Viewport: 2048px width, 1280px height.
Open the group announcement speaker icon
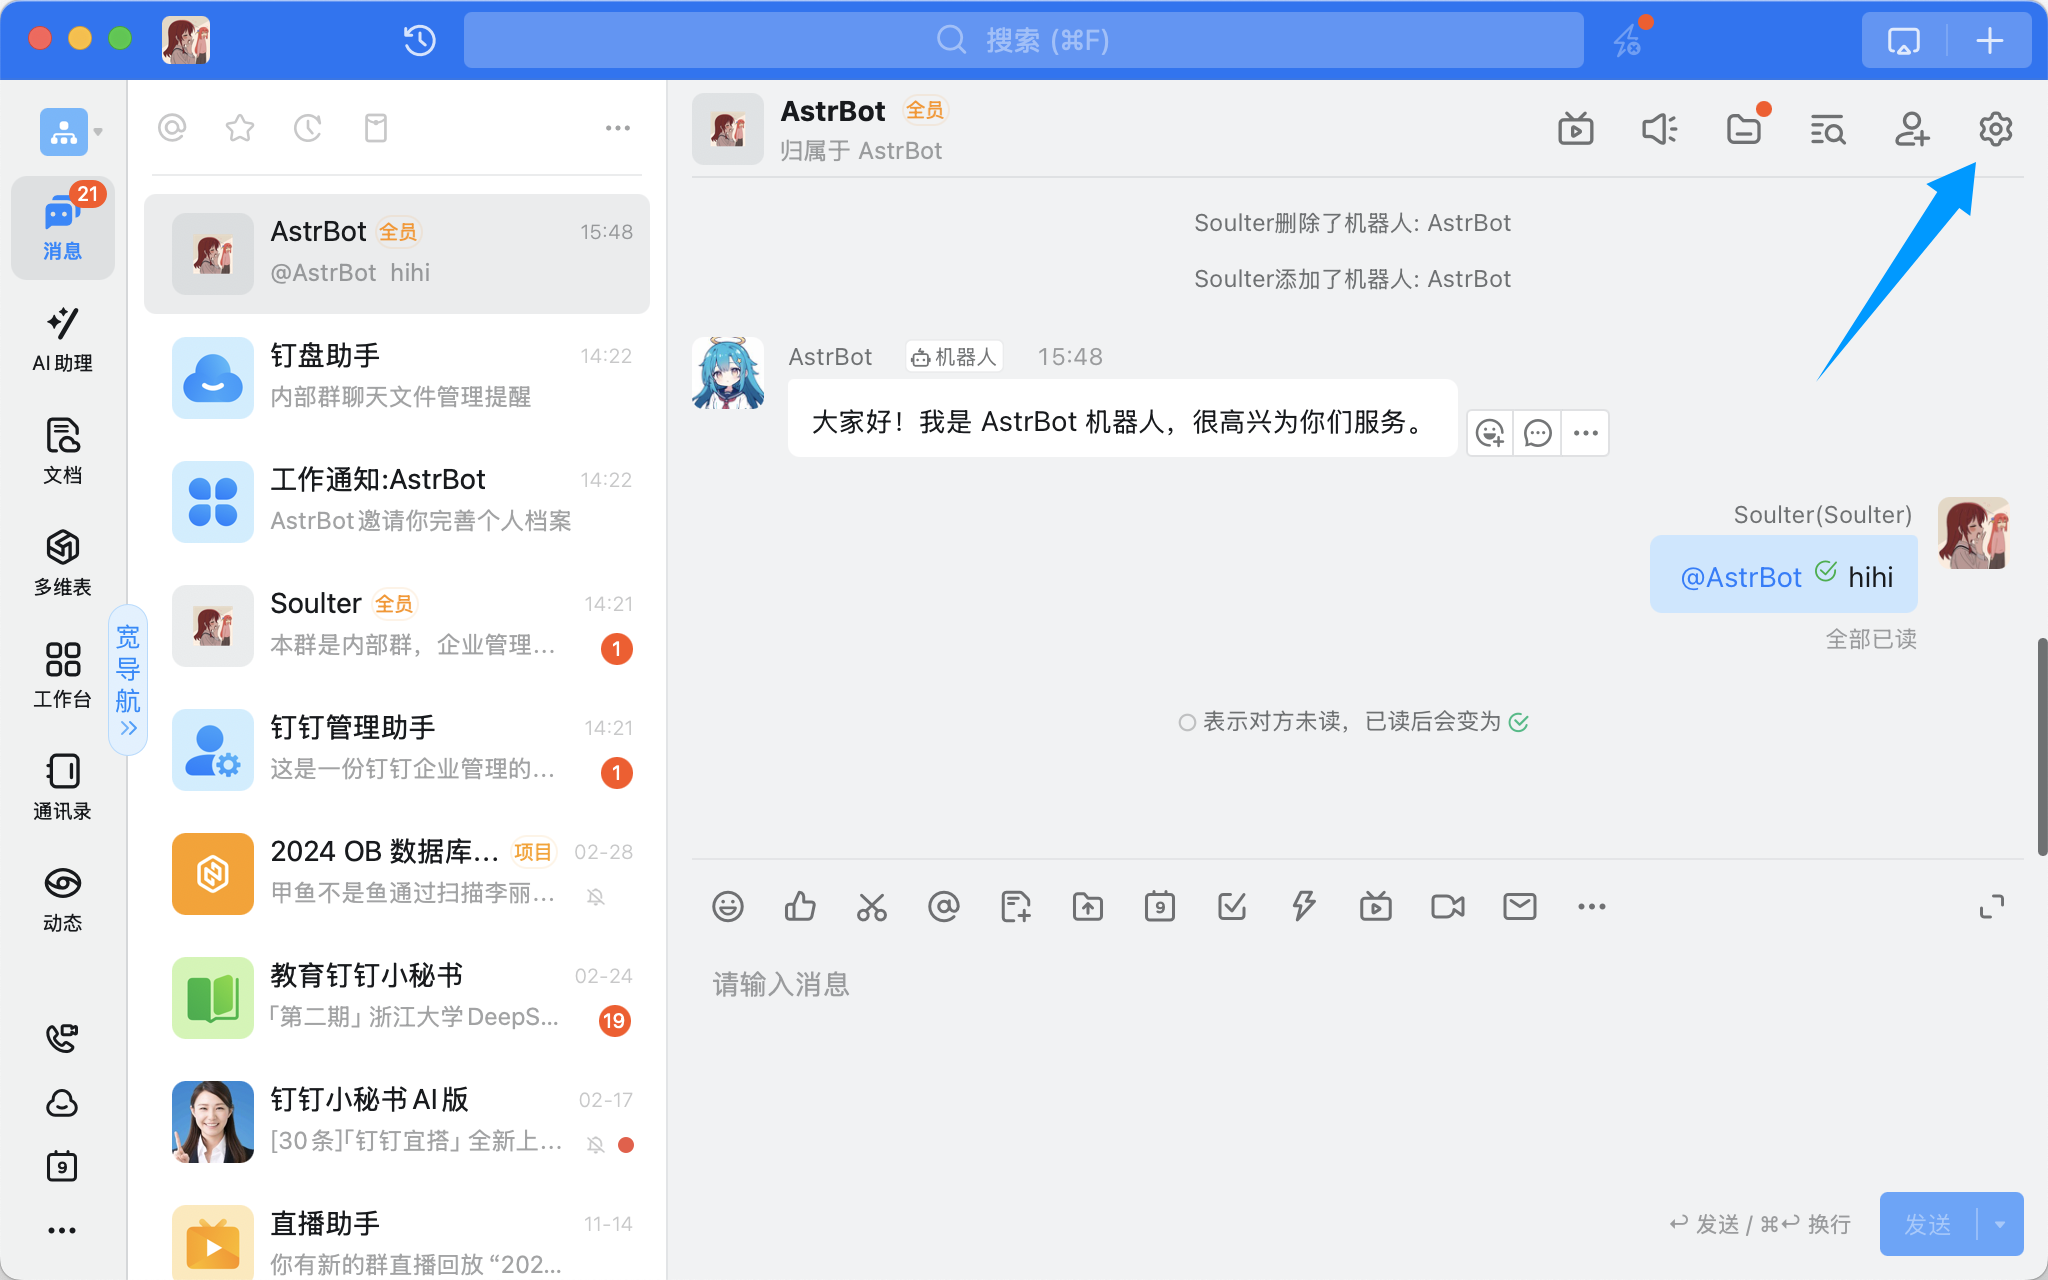click(x=1660, y=129)
